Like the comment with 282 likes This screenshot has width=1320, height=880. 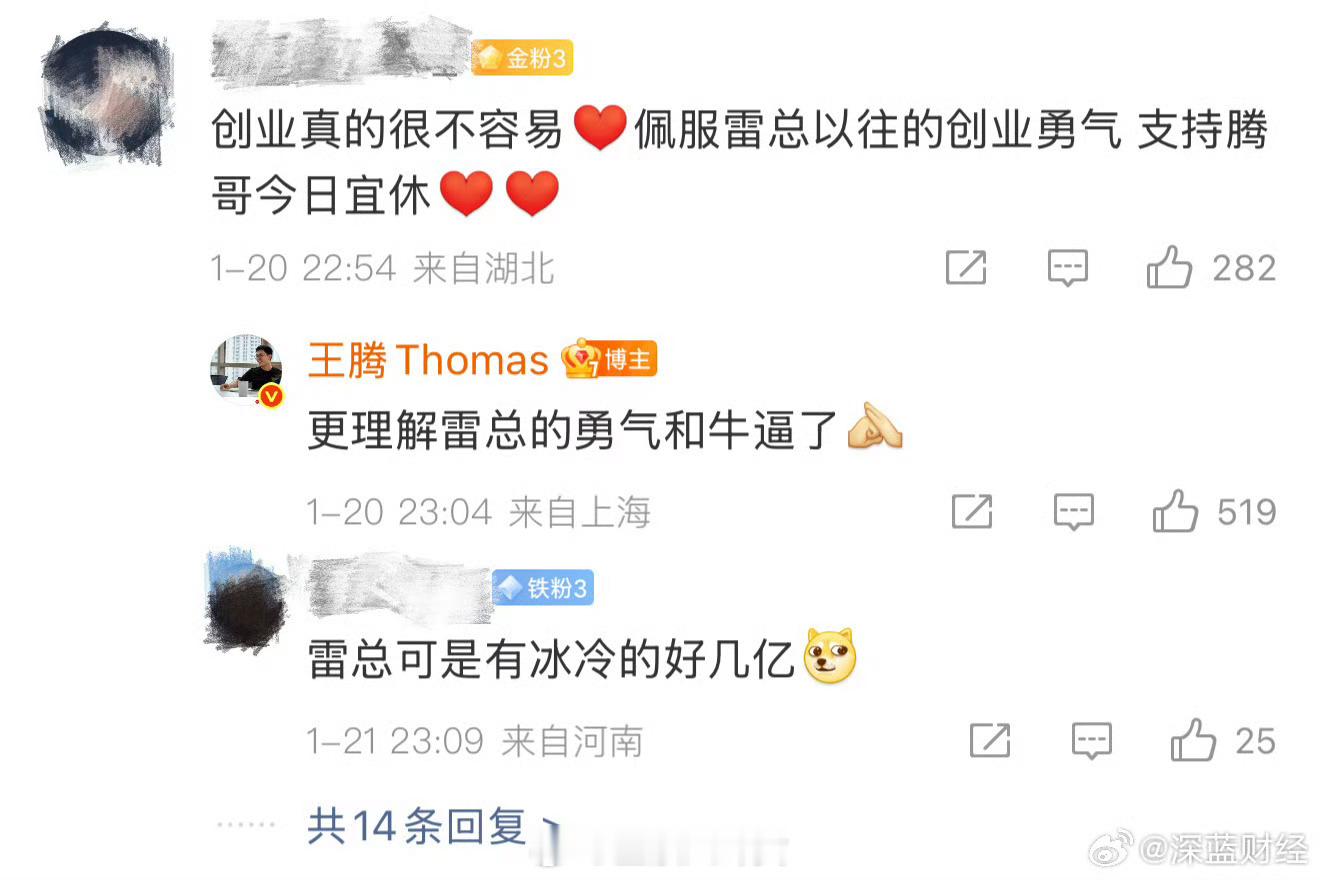click(x=1169, y=267)
